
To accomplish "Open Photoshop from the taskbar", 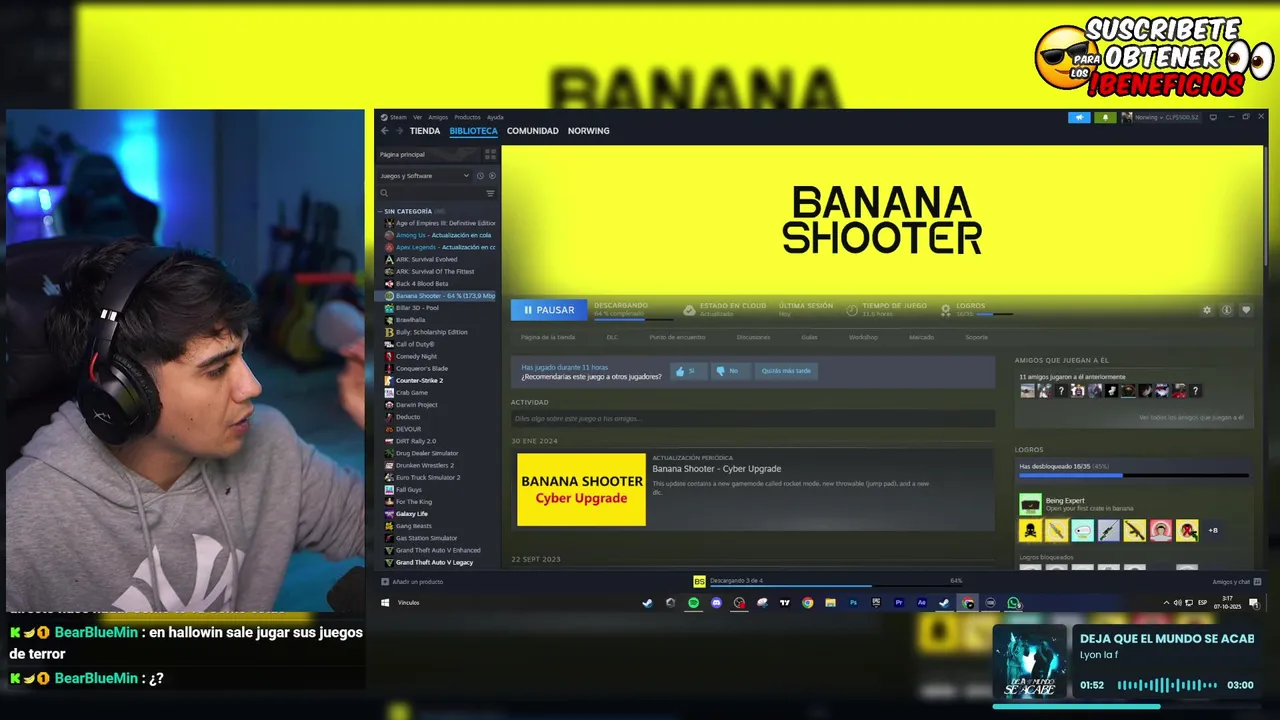I will pos(853,603).
